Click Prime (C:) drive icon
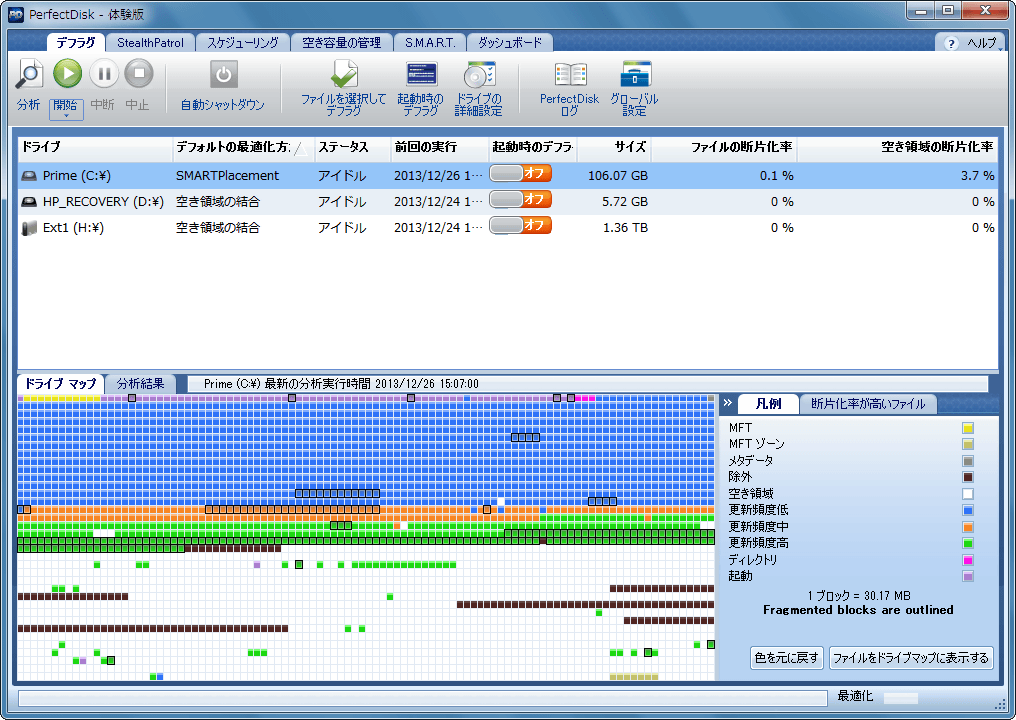1016x720 pixels. coord(29,176)
